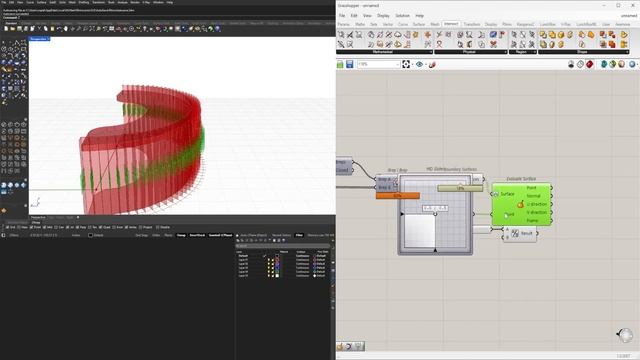Select the Perspective viewport tab at bottom

pyautogui.click(x=38, y=217)
